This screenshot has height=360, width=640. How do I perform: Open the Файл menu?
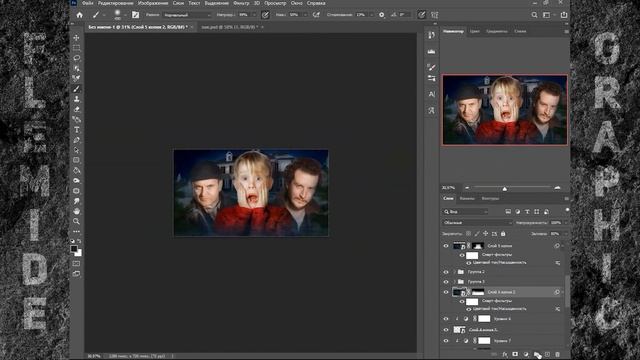(x=87, y=3)
